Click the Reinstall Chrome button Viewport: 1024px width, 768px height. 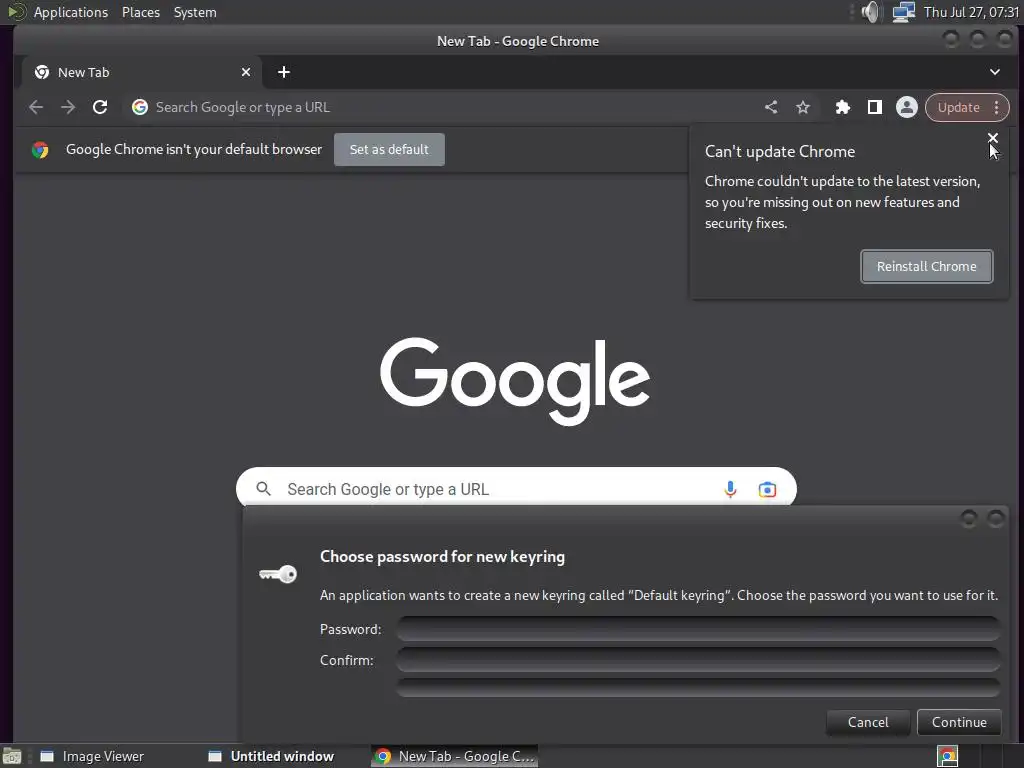pyautogui.click(x=927, y=266)
